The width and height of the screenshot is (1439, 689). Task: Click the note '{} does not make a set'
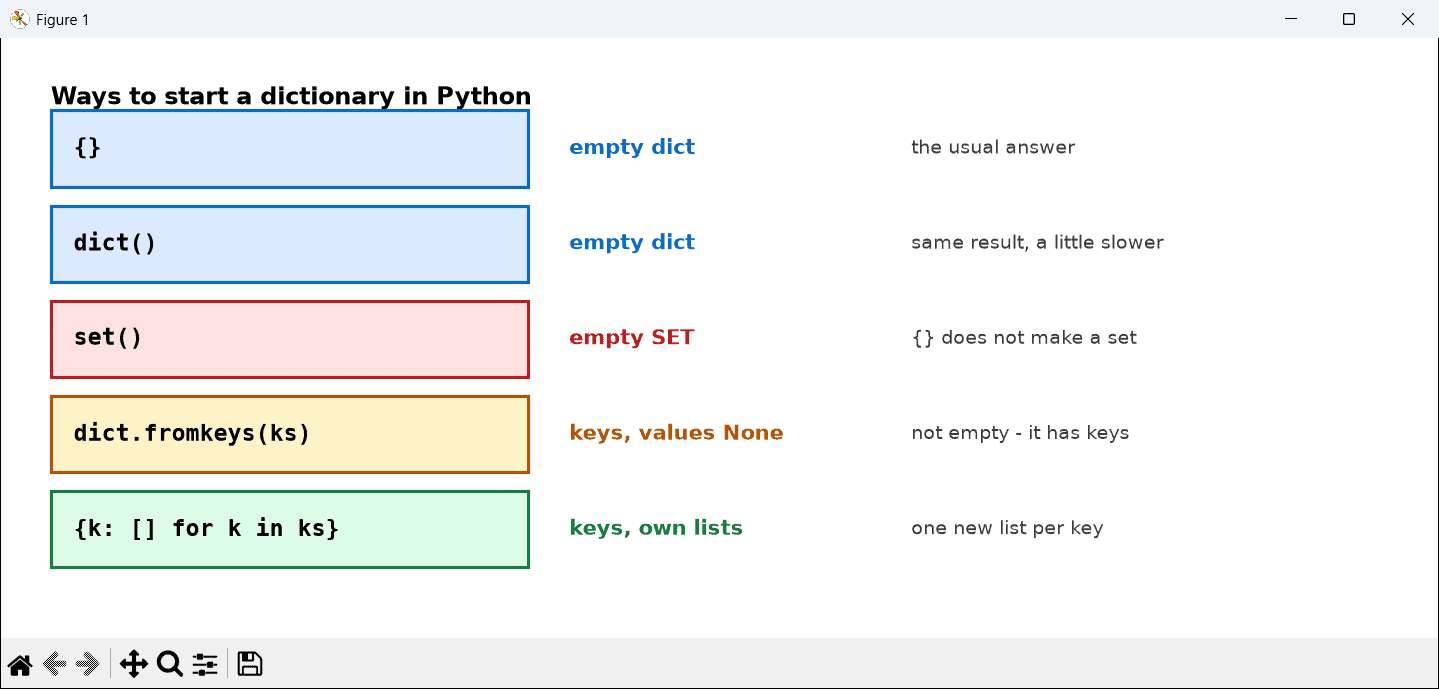[1024, 337]
